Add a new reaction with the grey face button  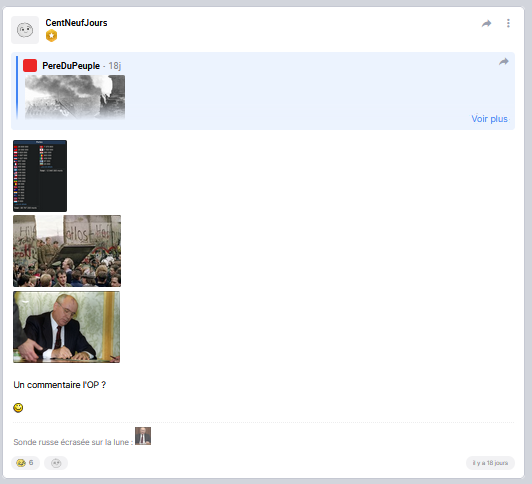click(x=56, y=463)
